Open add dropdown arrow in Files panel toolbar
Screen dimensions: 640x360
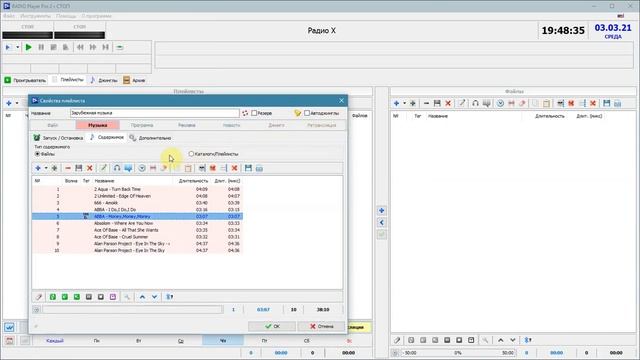(x=404, y=103)
